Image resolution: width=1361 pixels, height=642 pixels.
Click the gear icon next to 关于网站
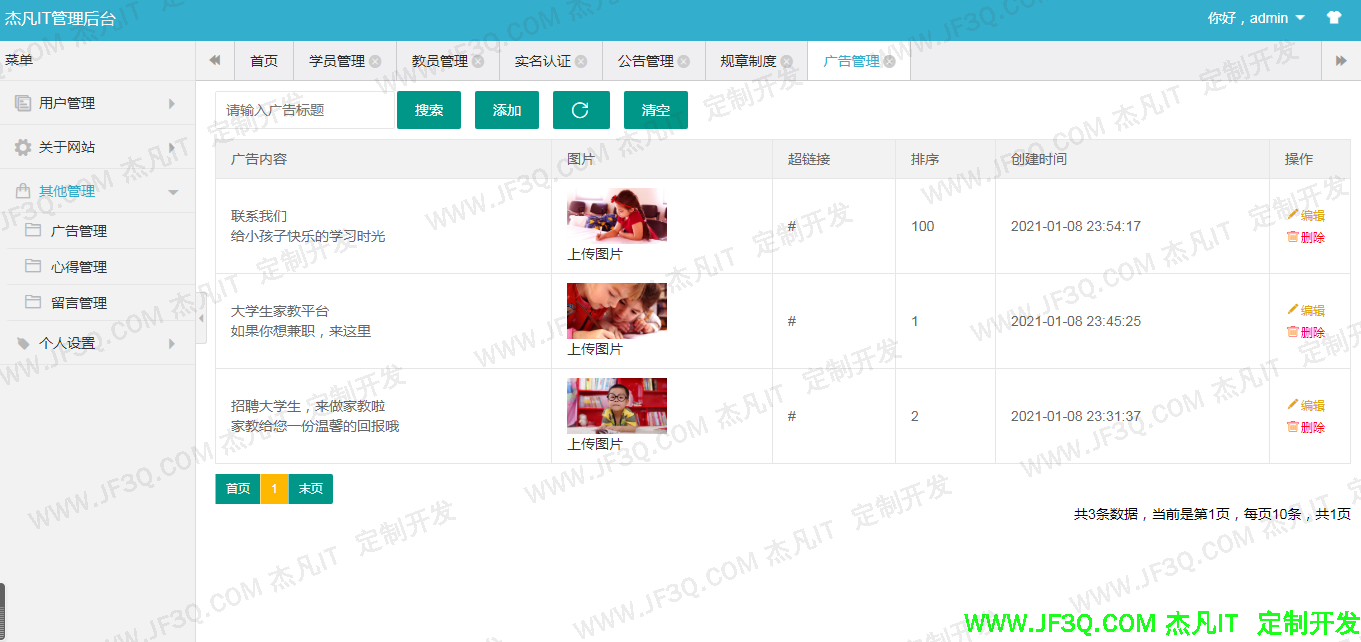25,146
